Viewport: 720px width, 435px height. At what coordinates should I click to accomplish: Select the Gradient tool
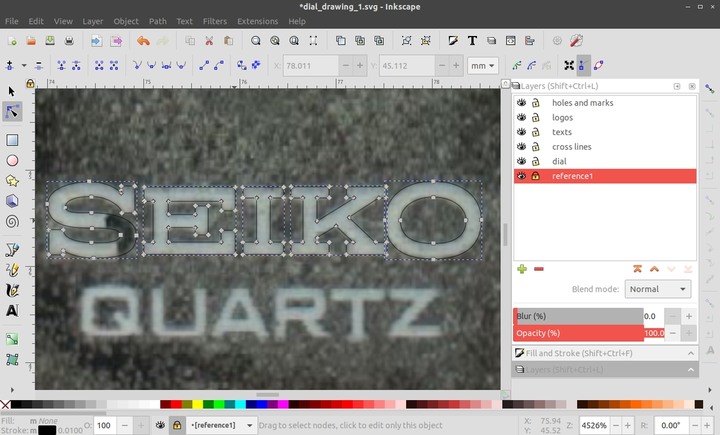click(x=12, y=339)
